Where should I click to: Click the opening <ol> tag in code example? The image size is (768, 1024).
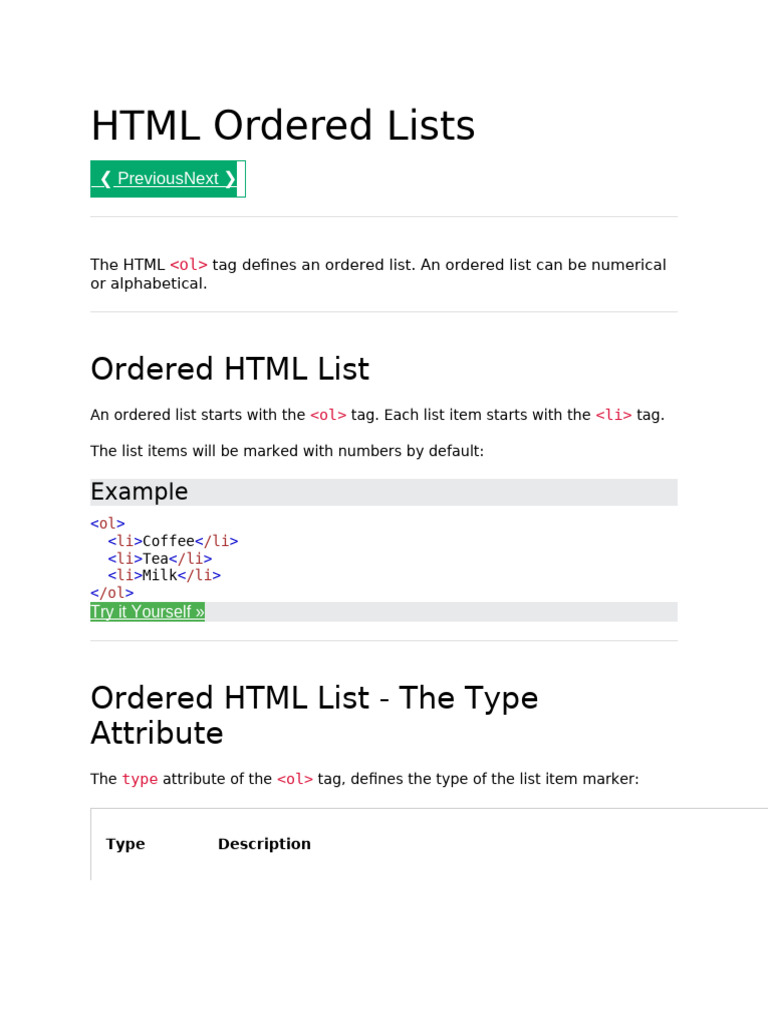pyautogui.click(x=108, y=523)
